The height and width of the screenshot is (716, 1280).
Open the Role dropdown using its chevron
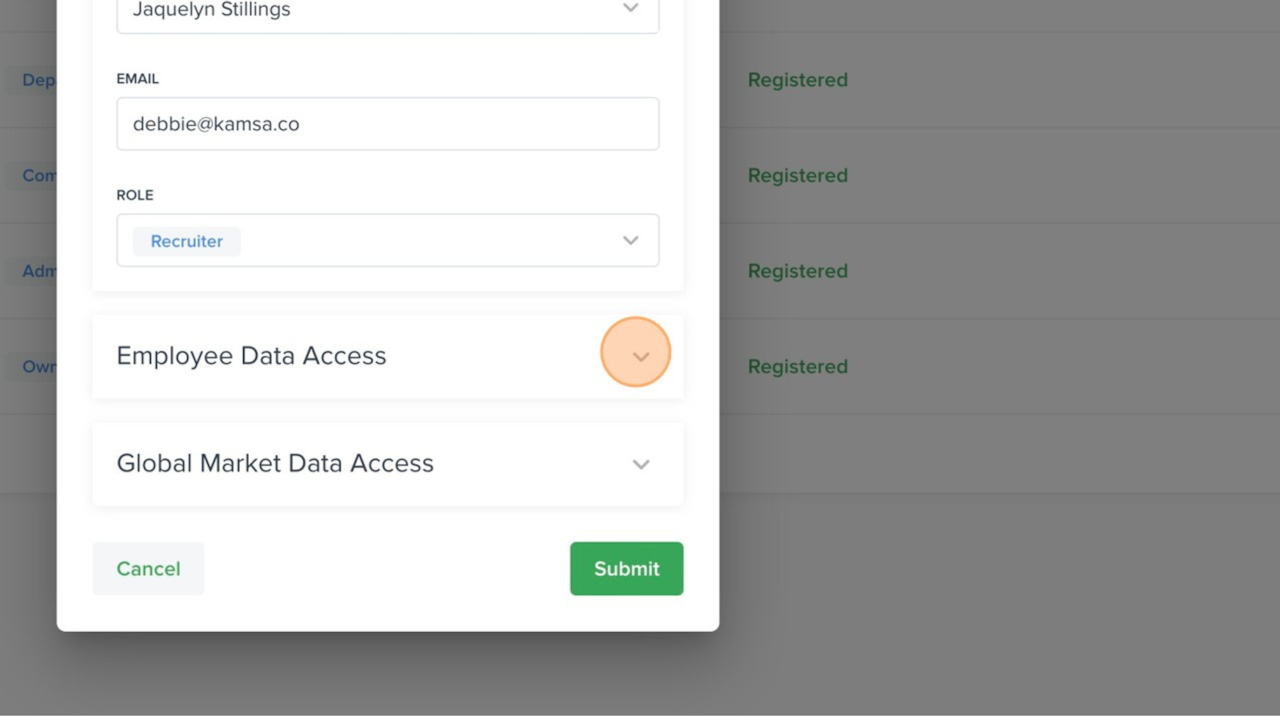pos(630,241)
